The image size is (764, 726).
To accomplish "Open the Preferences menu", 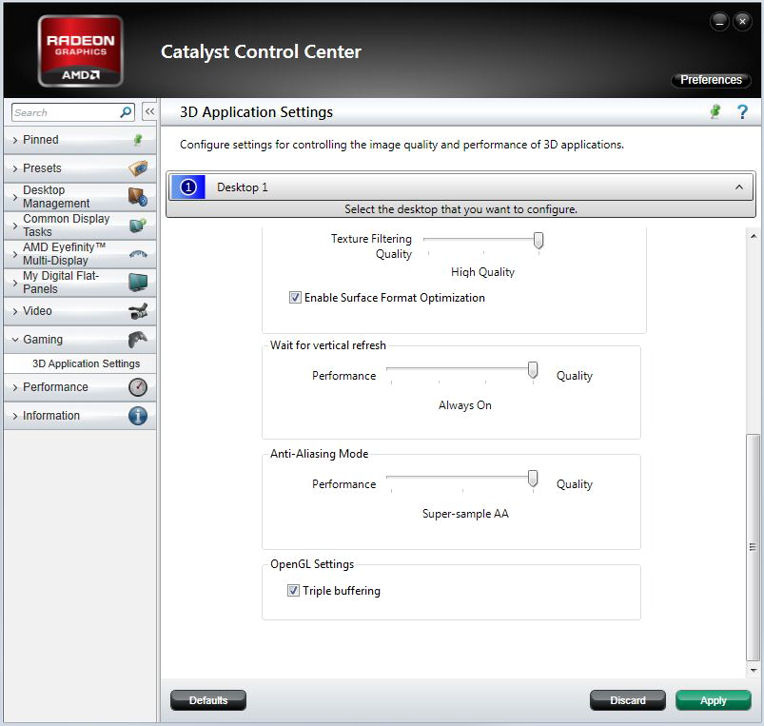I will click(x=711, y=79).
